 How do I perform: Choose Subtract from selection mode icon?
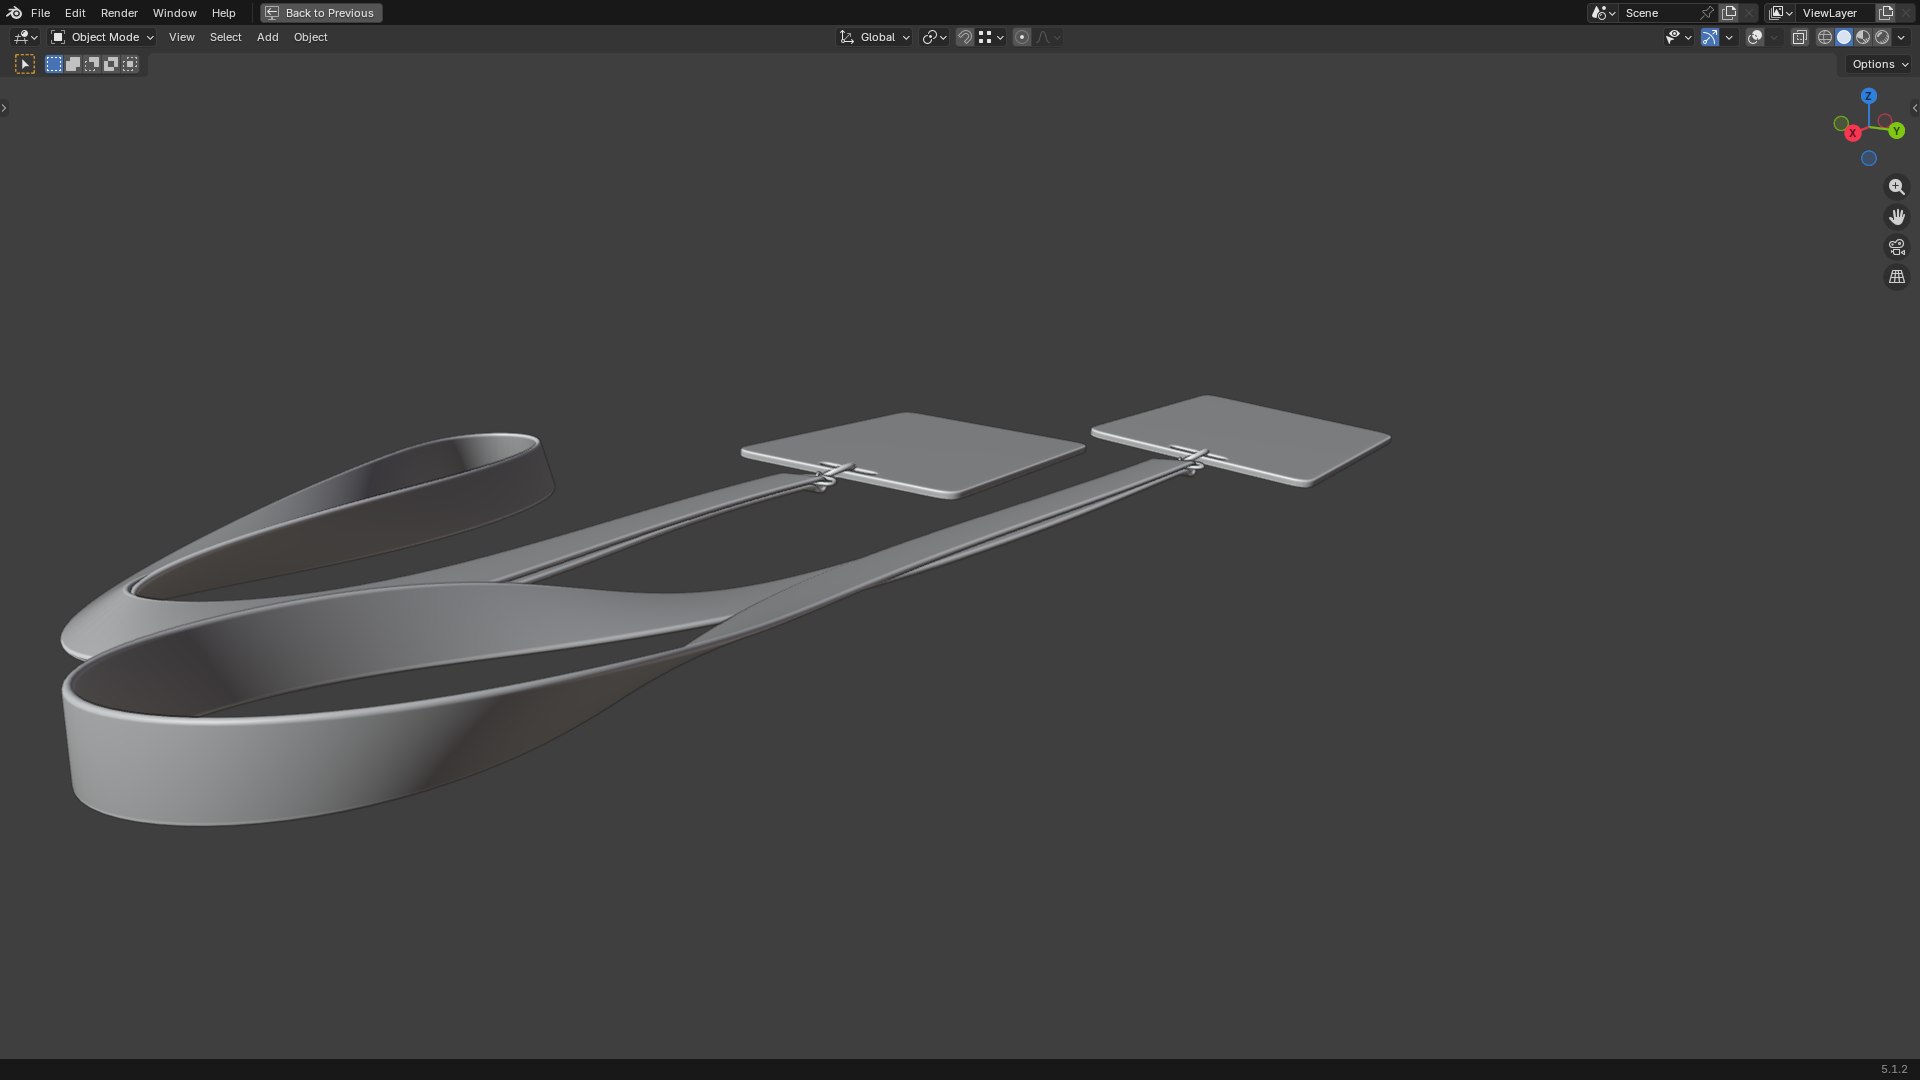[x=92, y=64]
